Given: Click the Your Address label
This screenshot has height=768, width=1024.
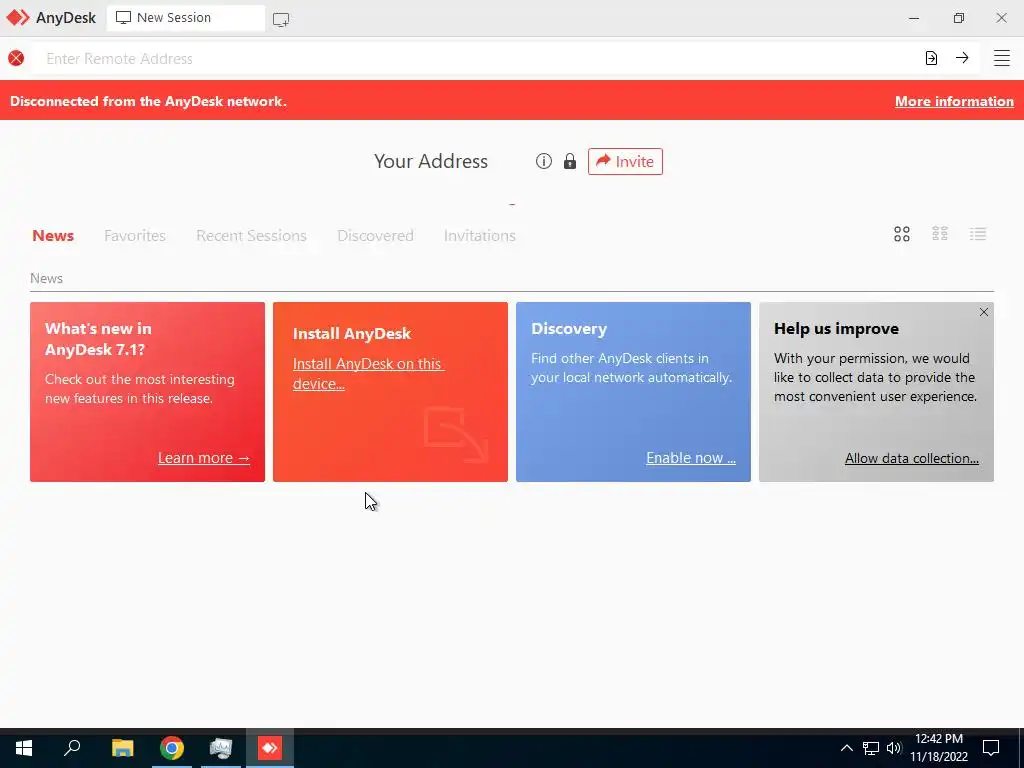Looking at the screenshot, I should (431, 161).
